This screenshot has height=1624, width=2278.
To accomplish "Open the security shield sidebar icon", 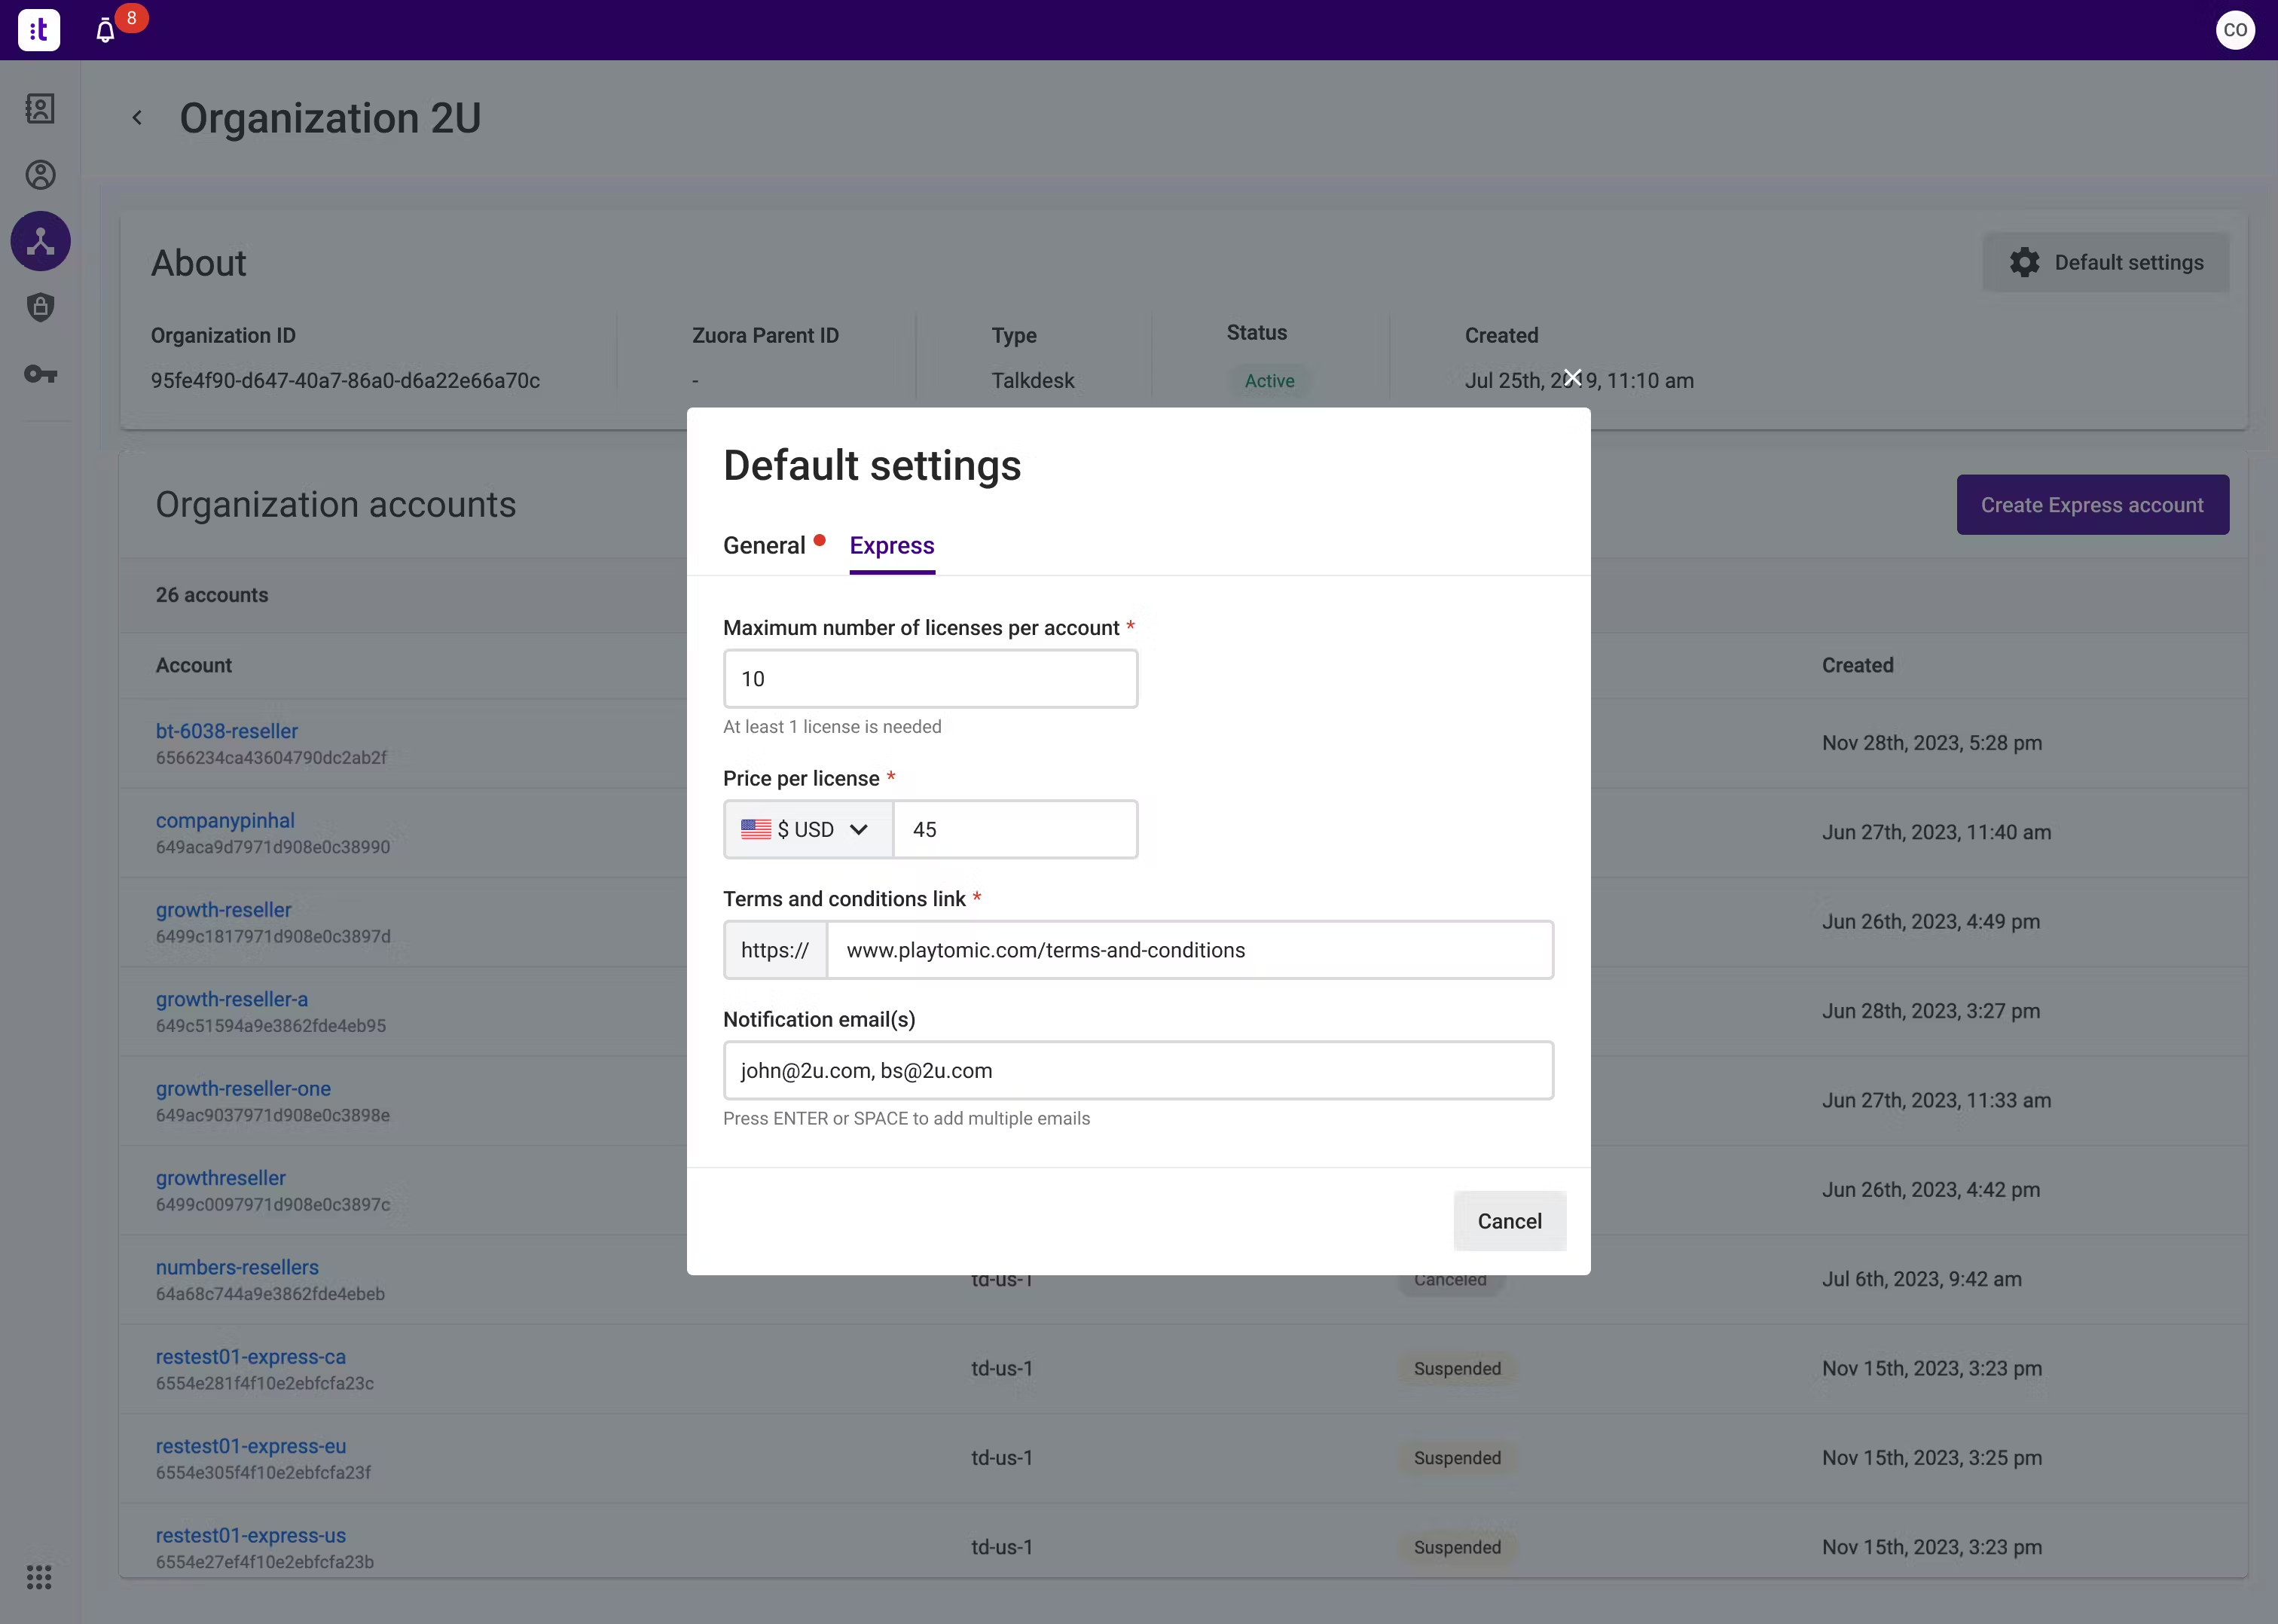I will 40,307.
